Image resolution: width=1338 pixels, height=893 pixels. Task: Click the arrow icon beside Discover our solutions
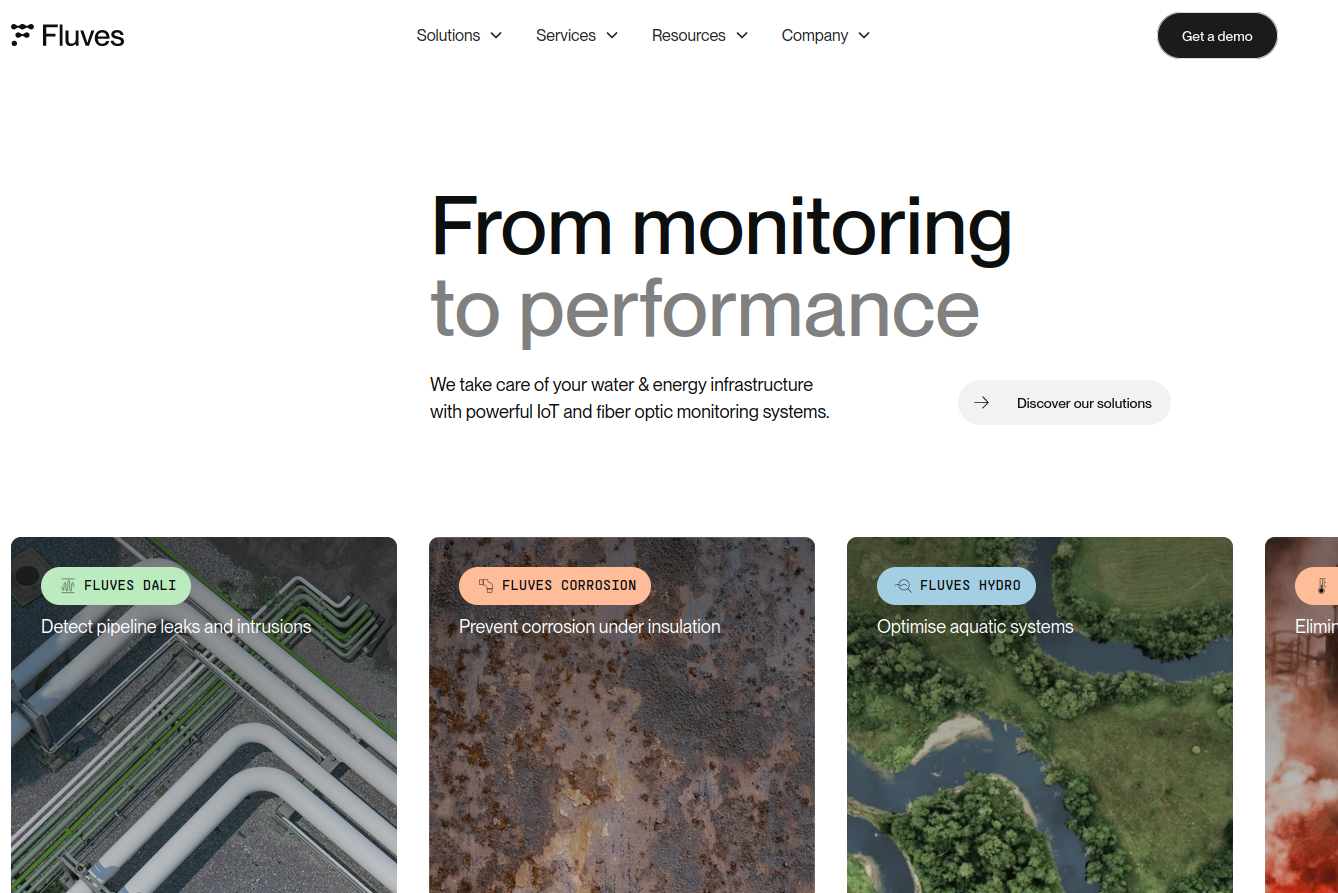[x=982, y=403]
